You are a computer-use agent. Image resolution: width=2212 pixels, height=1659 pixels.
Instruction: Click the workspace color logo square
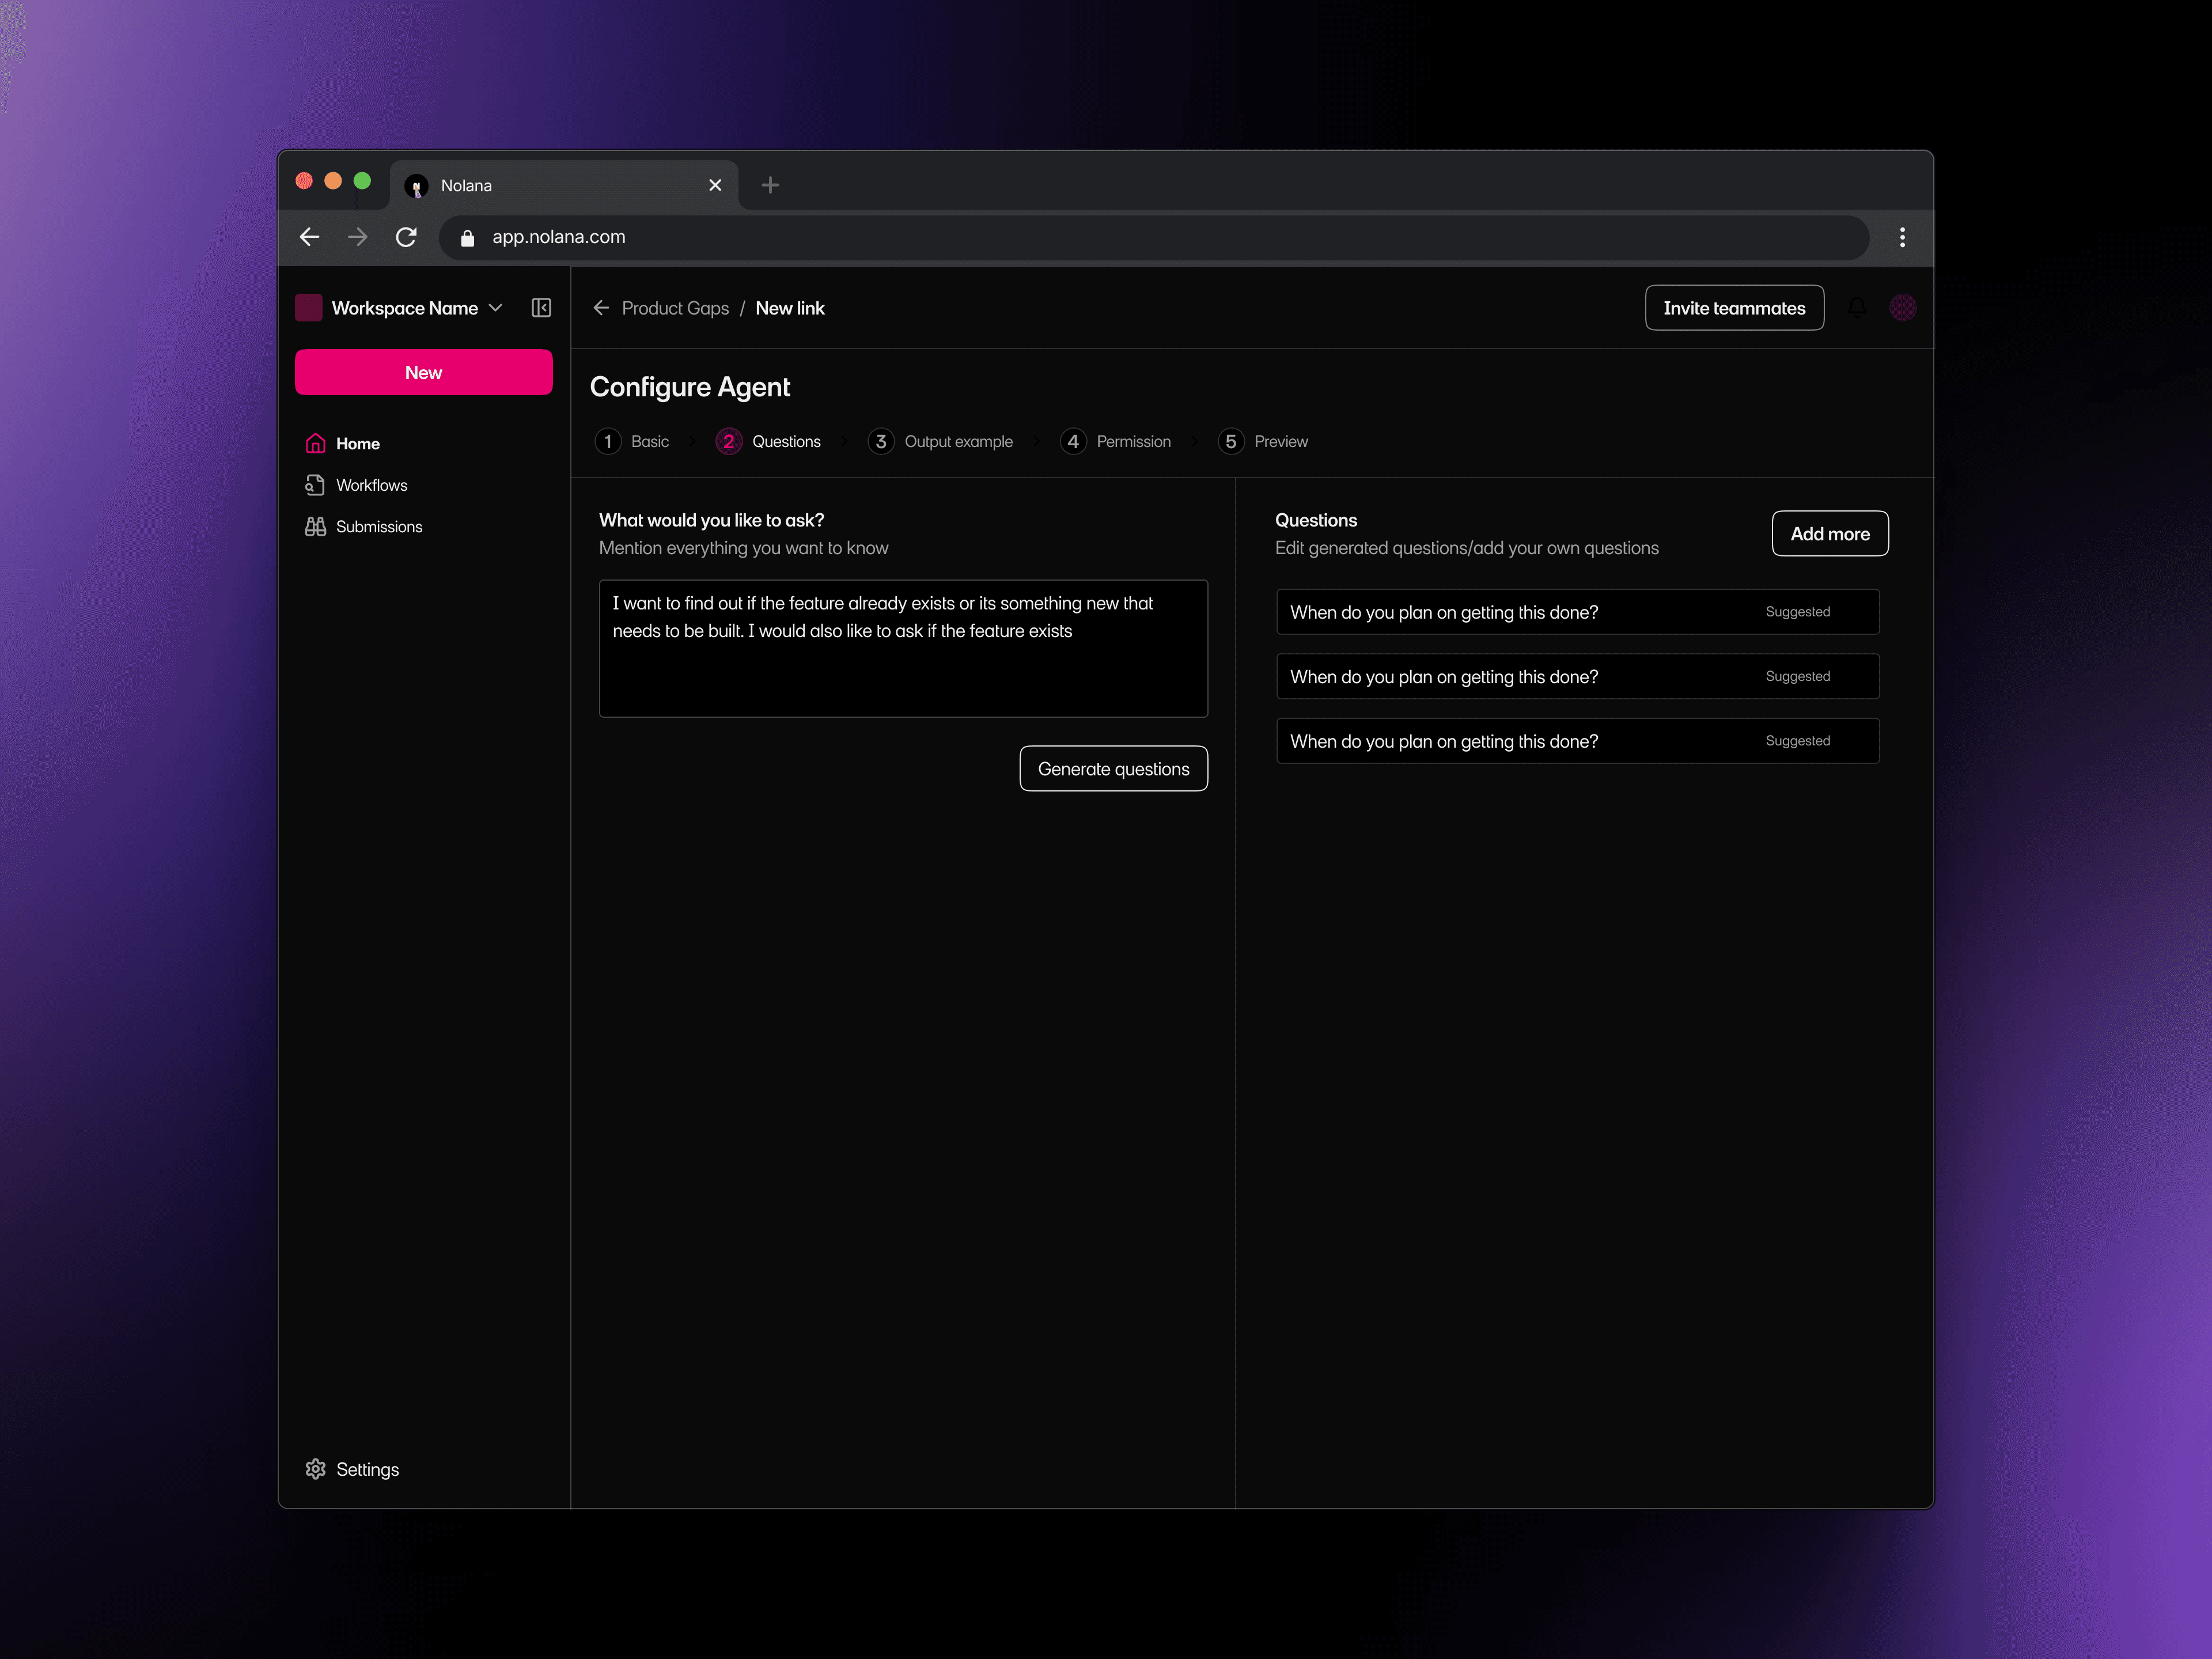coord(308,308)
